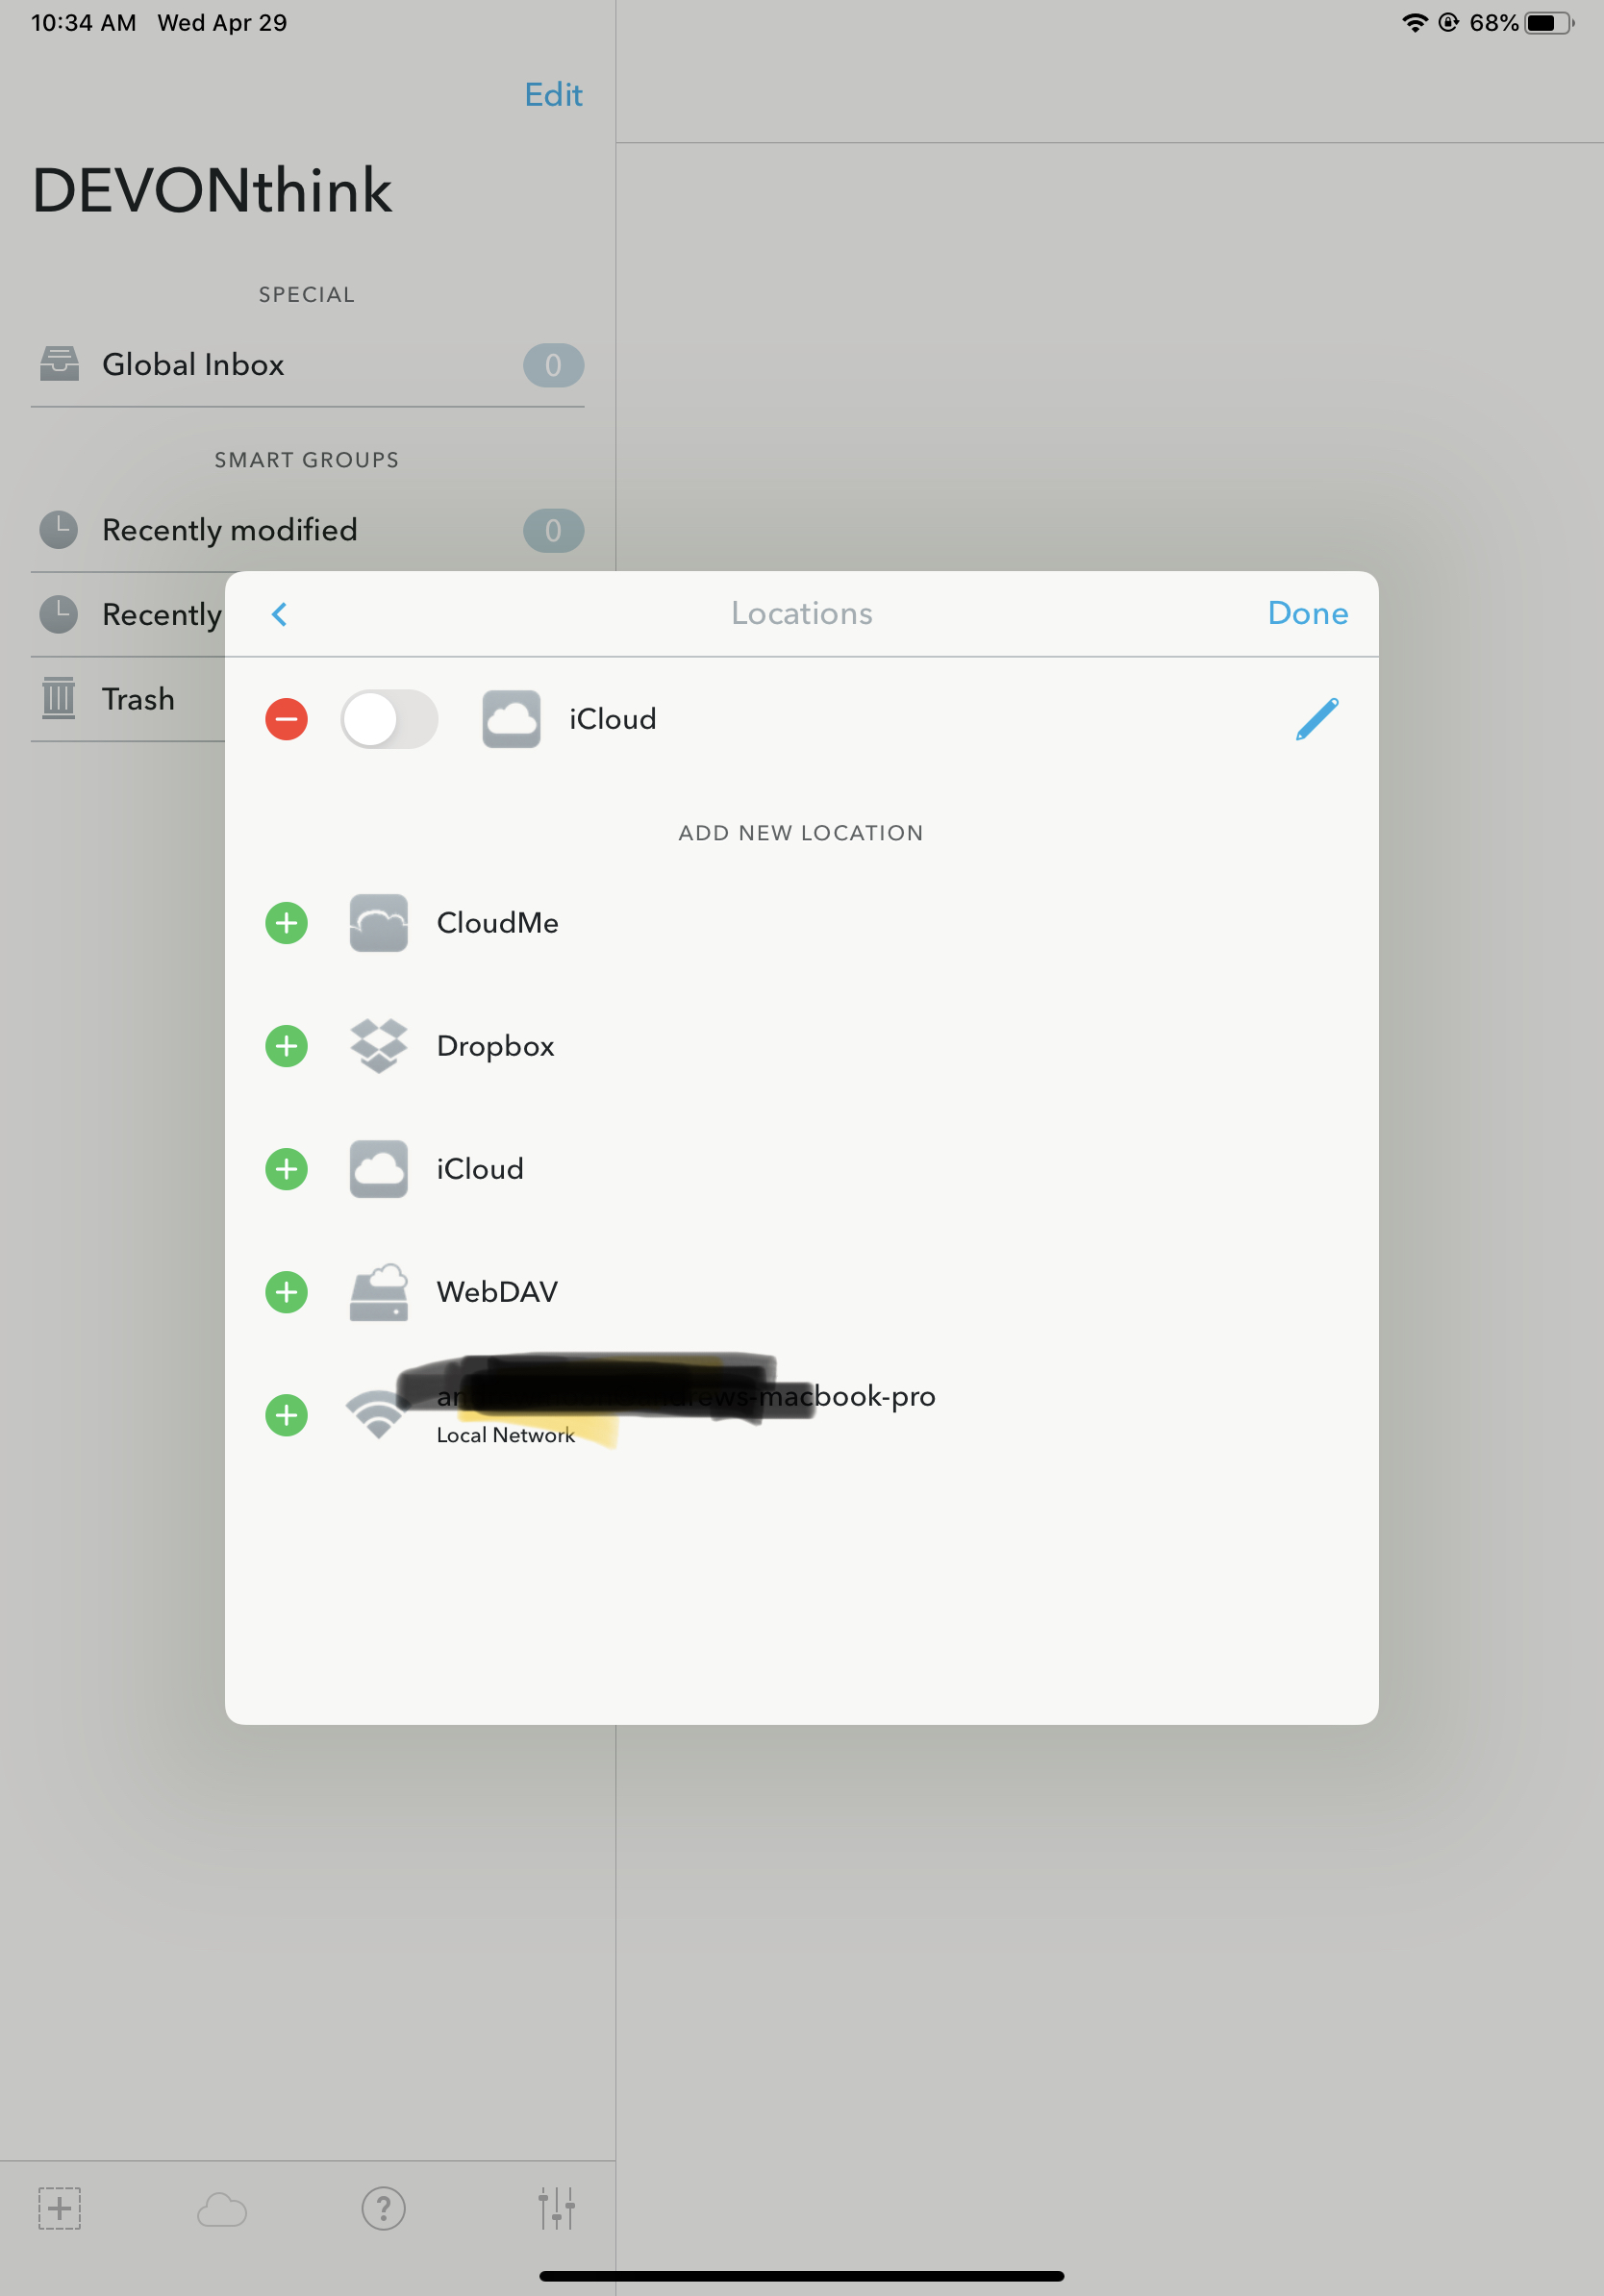Edit iCloud location with the pencil icon
This screenshot has width=1604, height=2296.
[1317, 719]
